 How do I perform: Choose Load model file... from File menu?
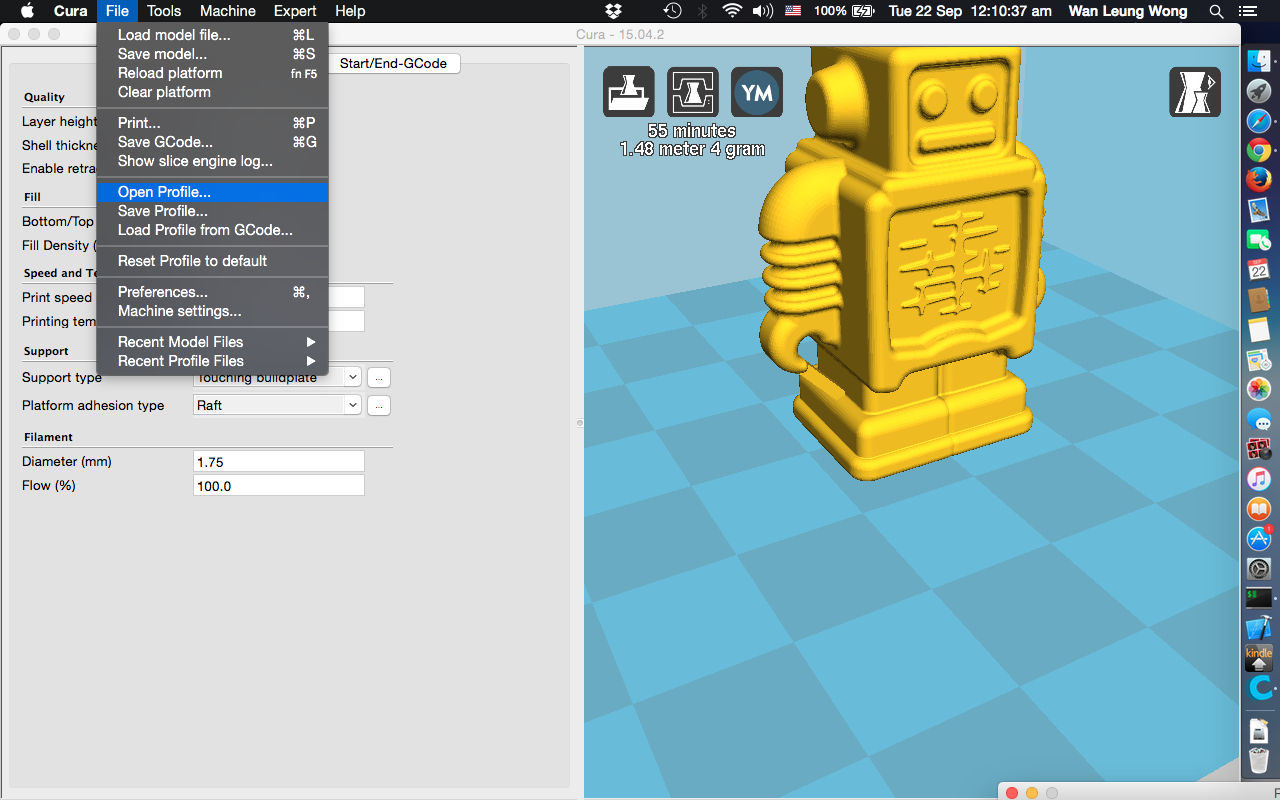pyautogui.click(x=212, y=35)
